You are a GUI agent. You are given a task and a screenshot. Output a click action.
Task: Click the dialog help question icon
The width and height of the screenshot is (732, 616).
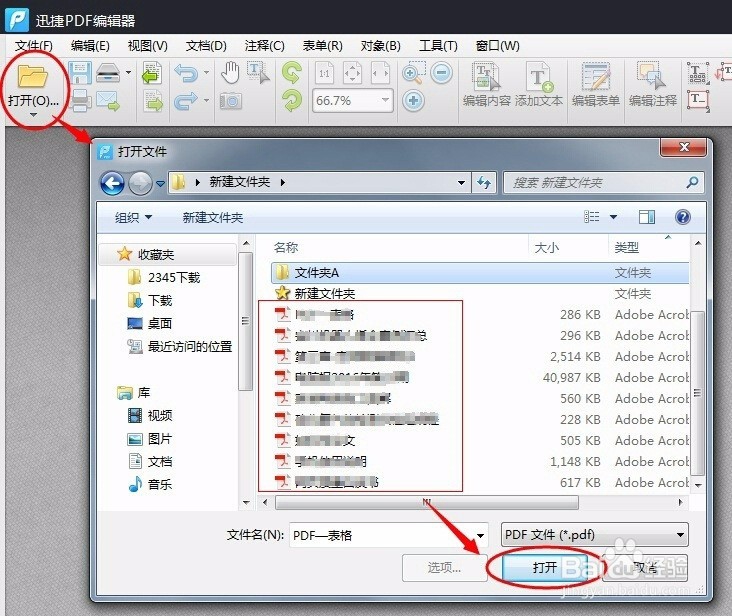coord(683,217)
